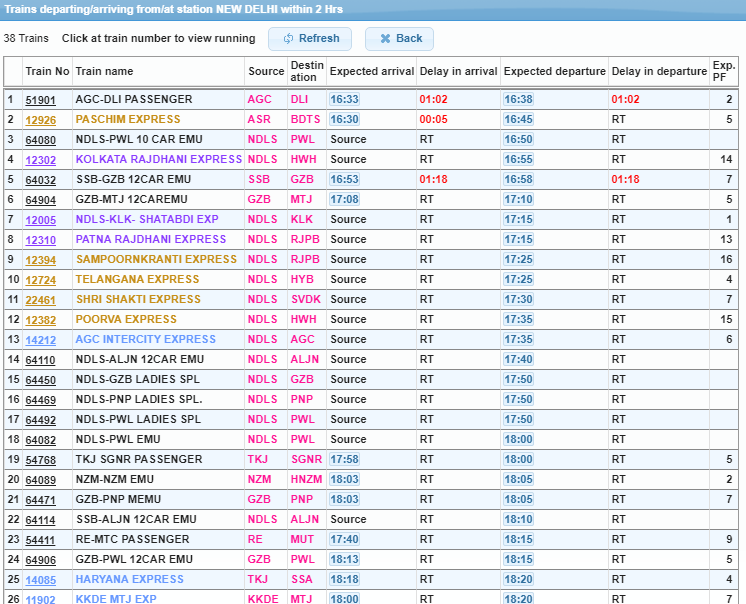Click the refresh arrows icon
Screen dimensions: 746x604
coord(288,39)
